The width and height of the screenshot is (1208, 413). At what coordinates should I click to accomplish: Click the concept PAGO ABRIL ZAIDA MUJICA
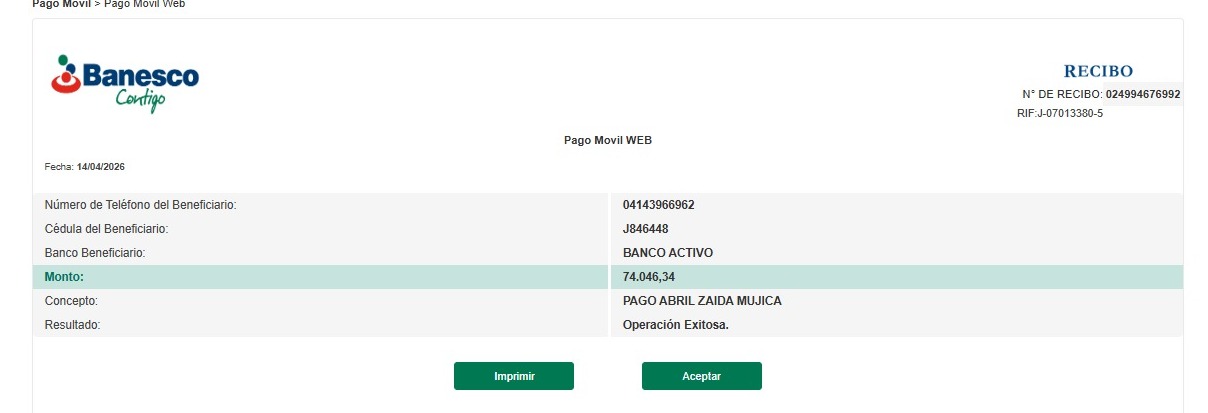click(x=702, y=301)
